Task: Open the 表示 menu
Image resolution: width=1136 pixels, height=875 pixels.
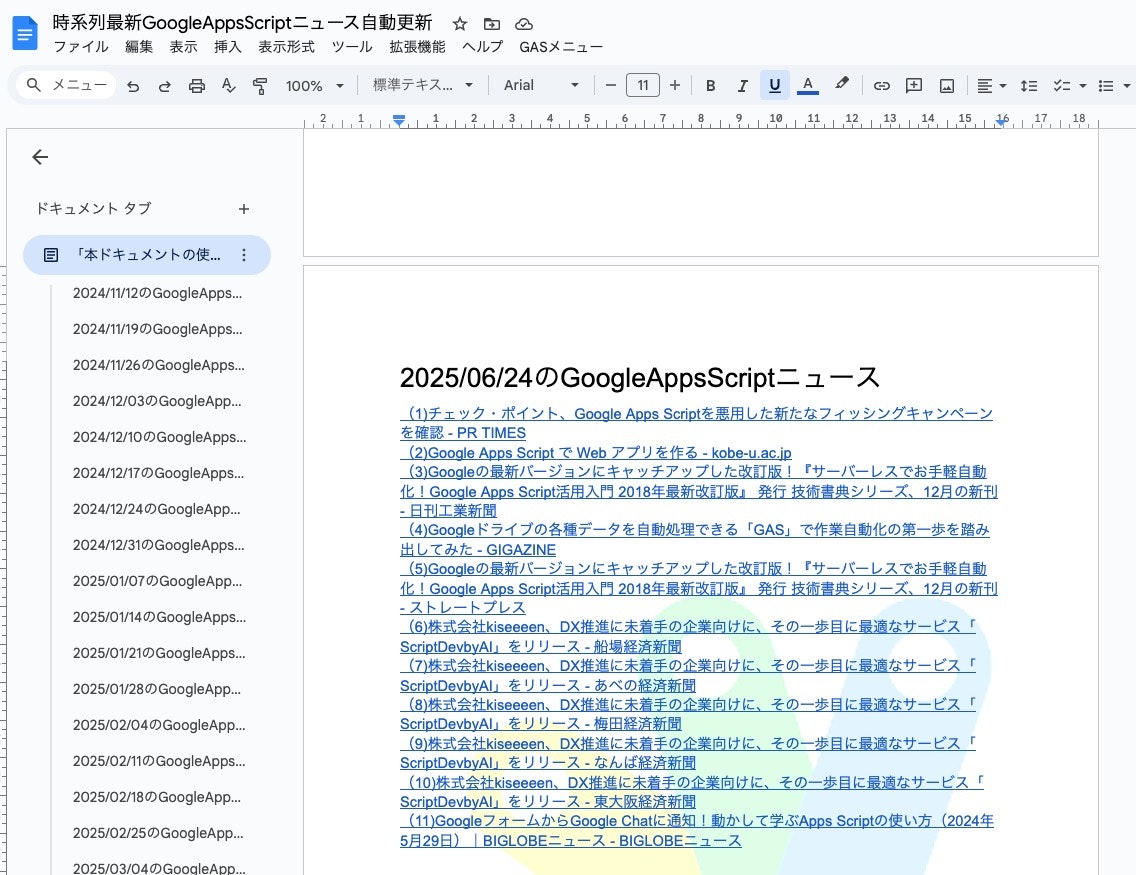Action: point(183,47)
